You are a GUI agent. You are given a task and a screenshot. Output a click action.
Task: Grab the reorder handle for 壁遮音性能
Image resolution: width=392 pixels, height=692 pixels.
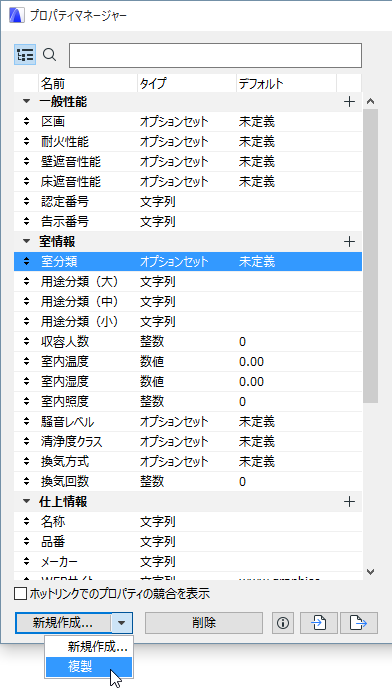(x=26, y=162)
